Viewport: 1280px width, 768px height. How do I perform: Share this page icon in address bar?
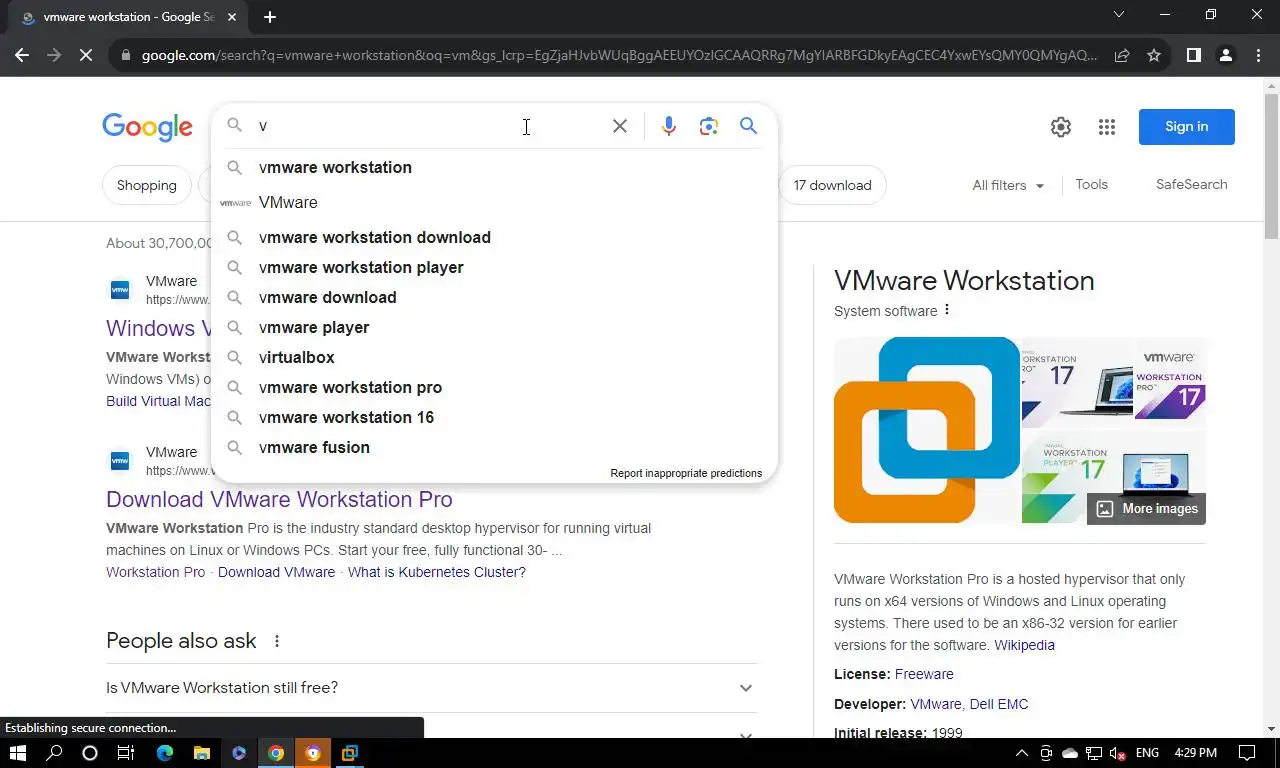[1122, 55]
